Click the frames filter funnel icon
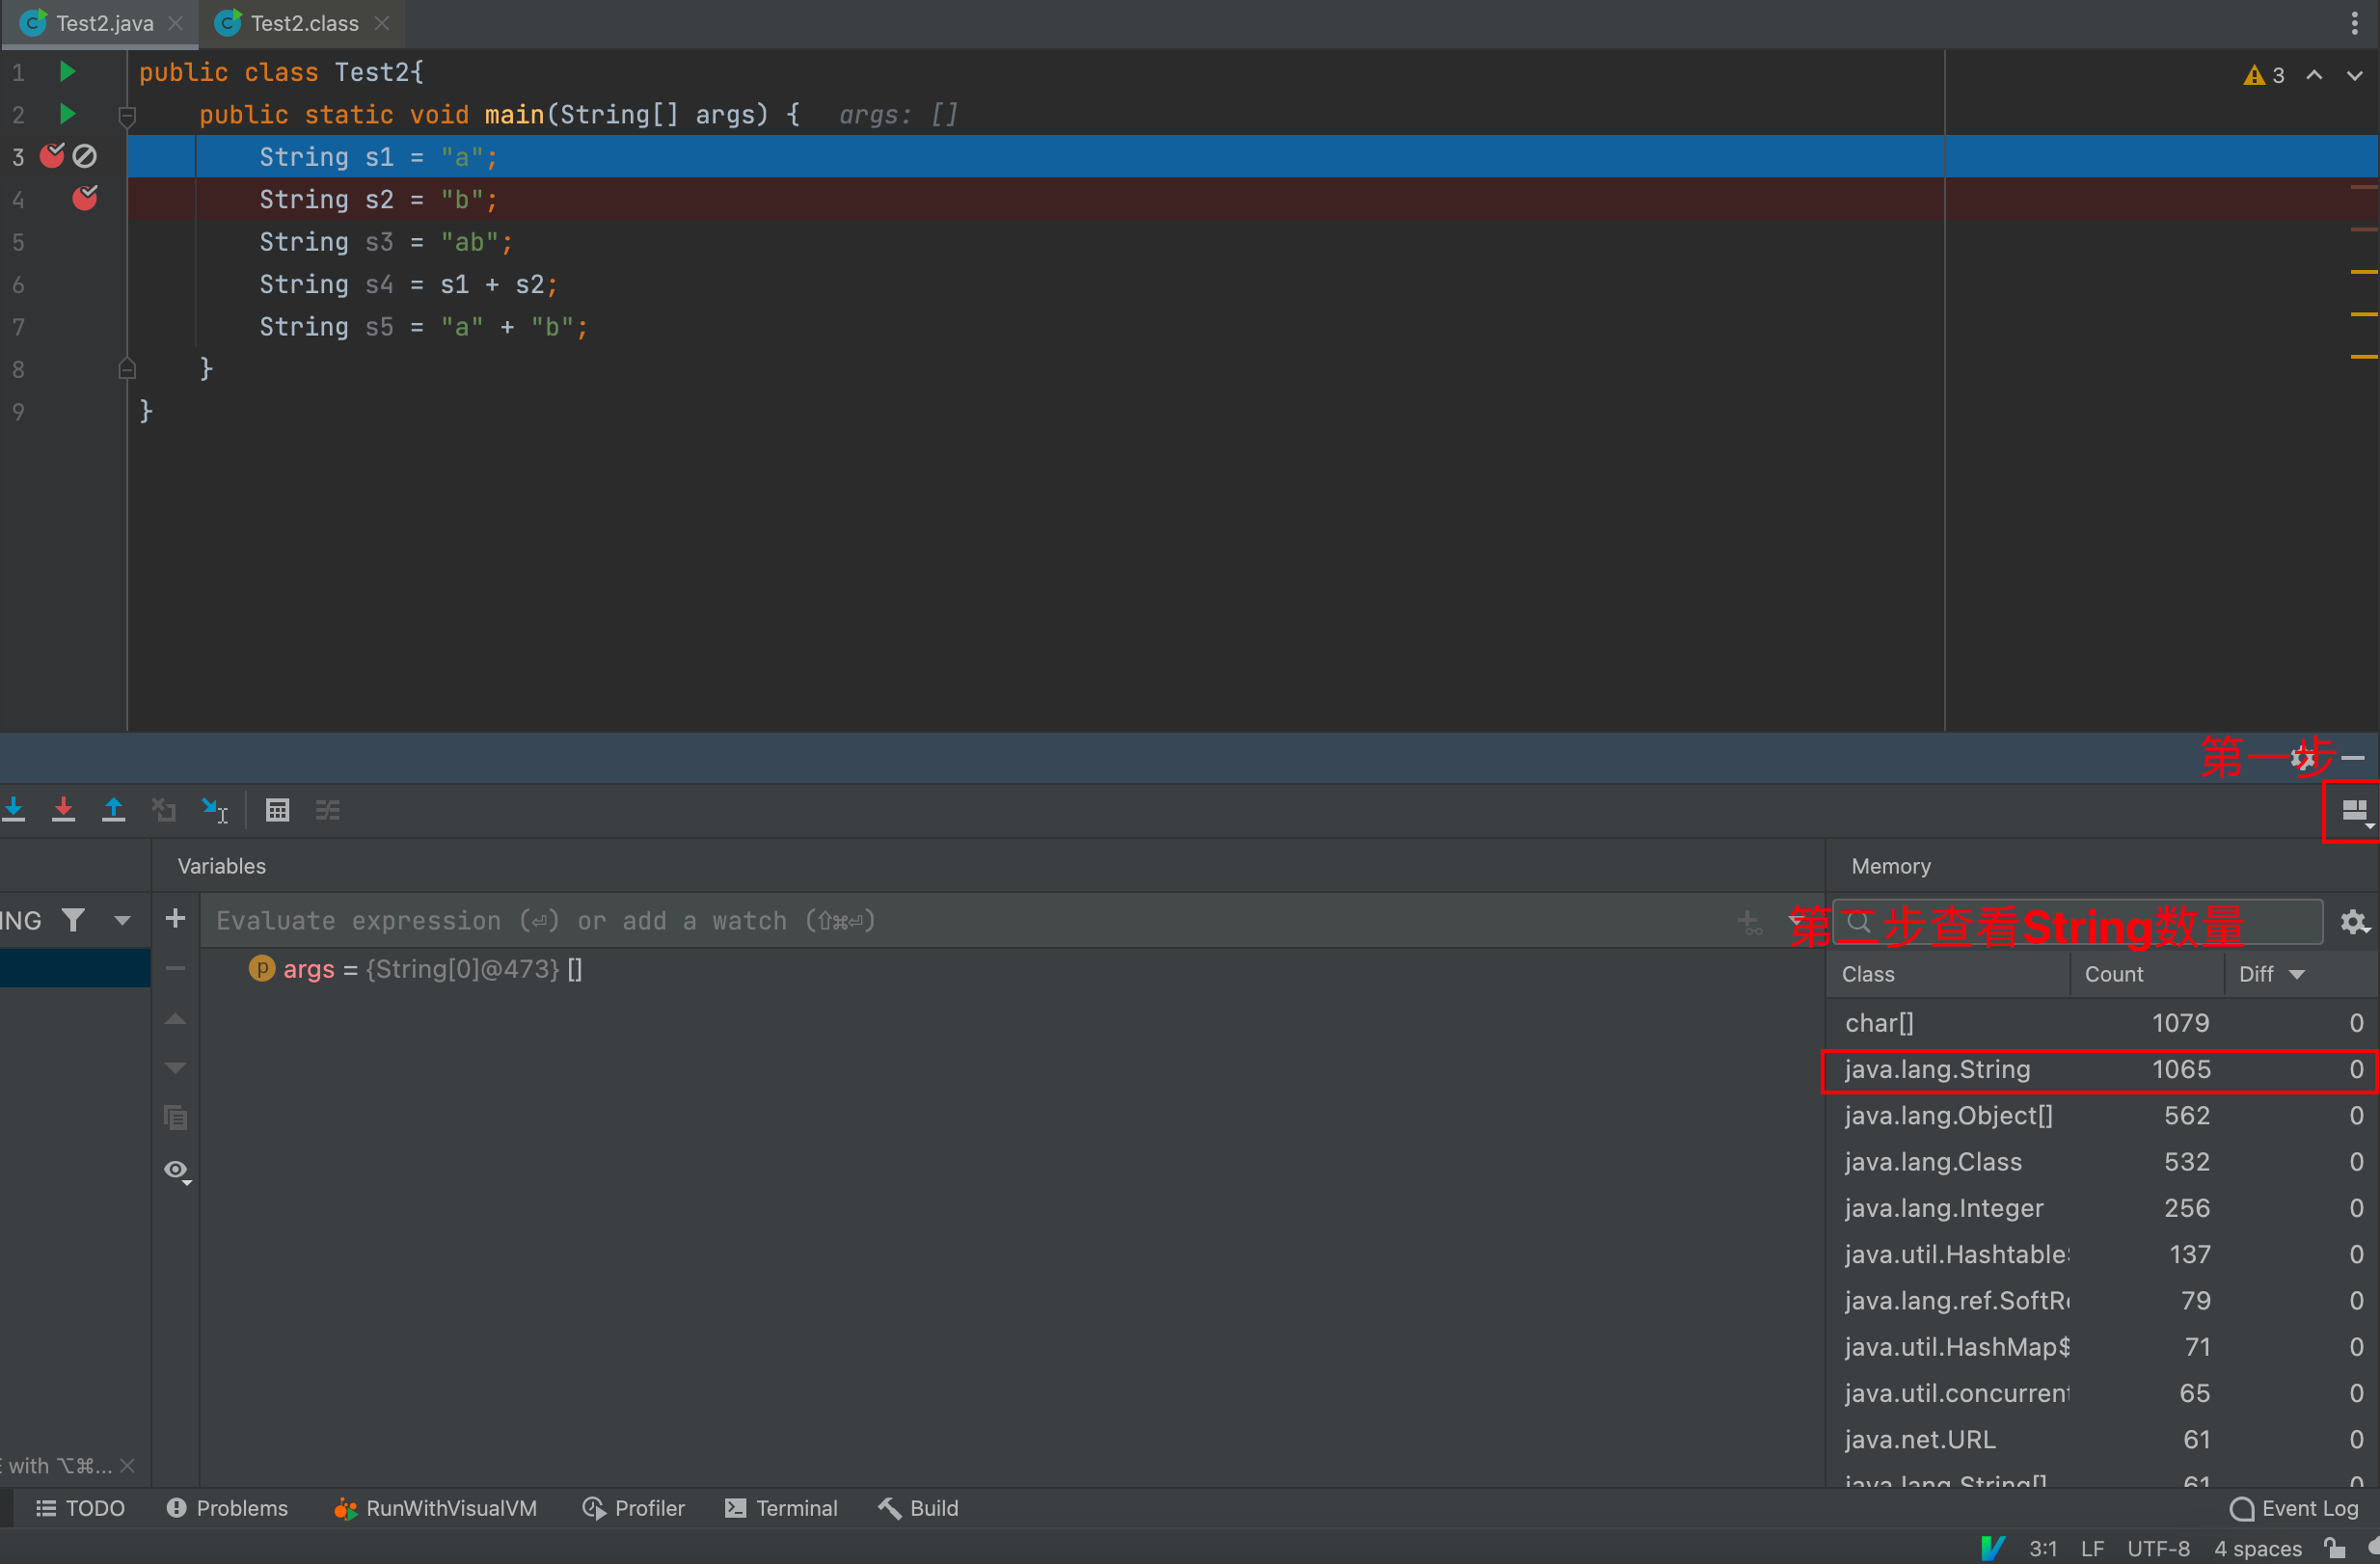Image resolution: width=2380 pixels, height=1564 pixels. (73, 919)
